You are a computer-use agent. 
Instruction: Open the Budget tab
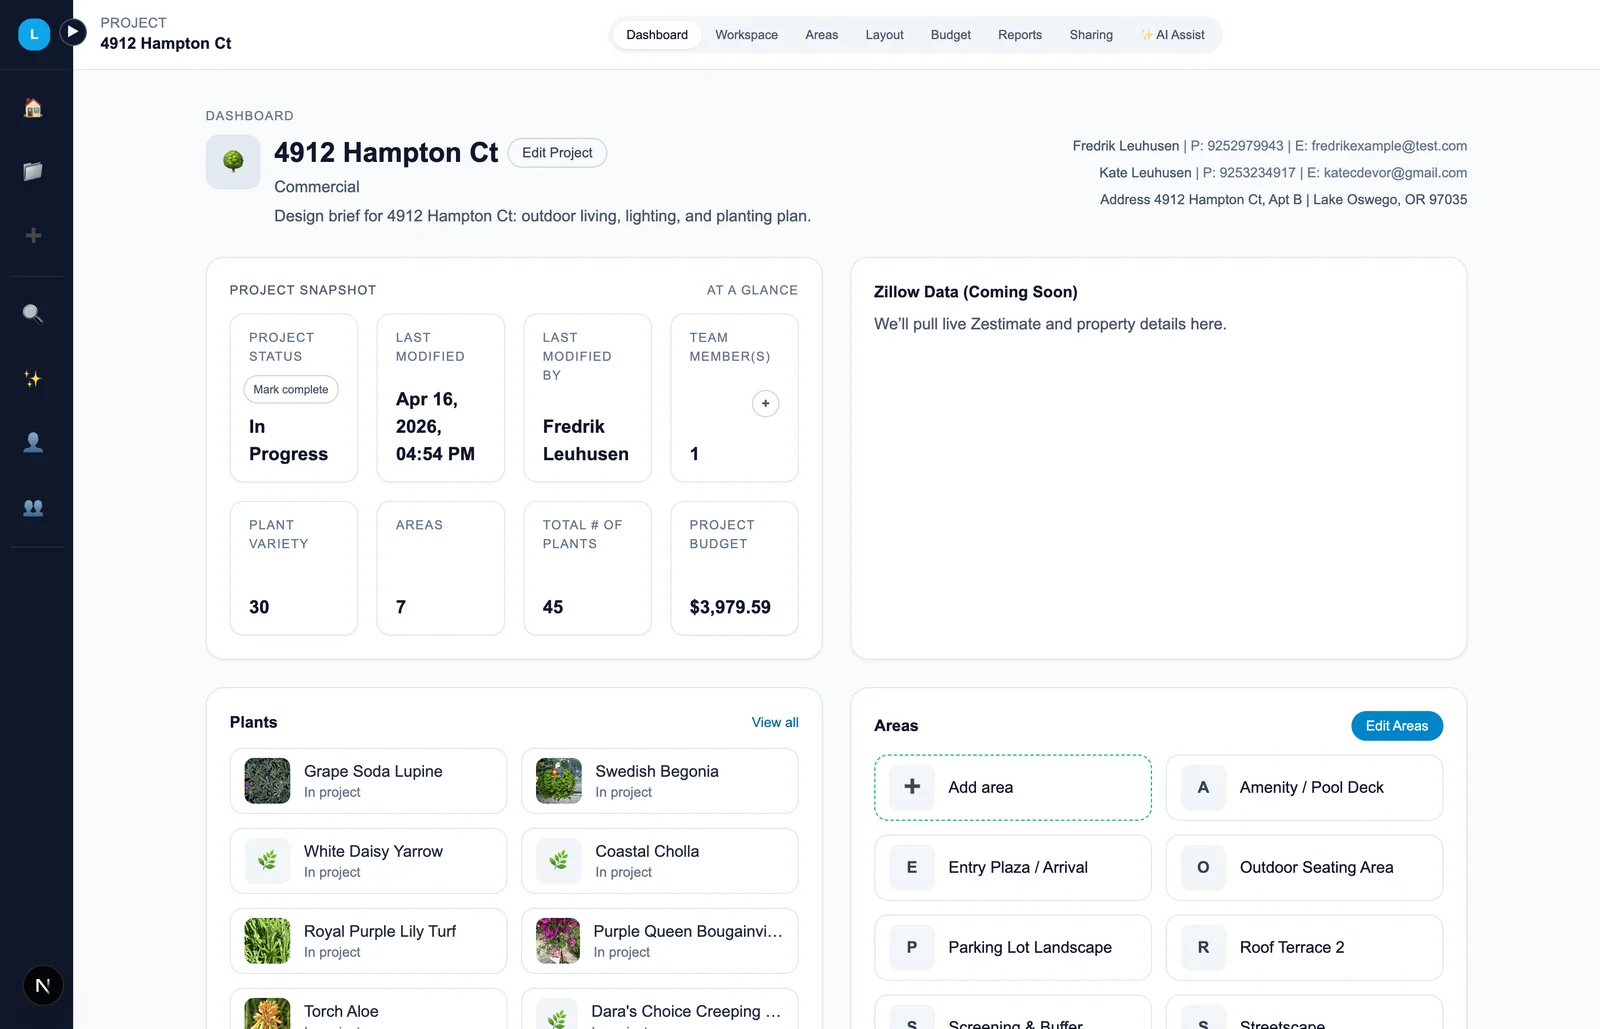pos(951,35)
